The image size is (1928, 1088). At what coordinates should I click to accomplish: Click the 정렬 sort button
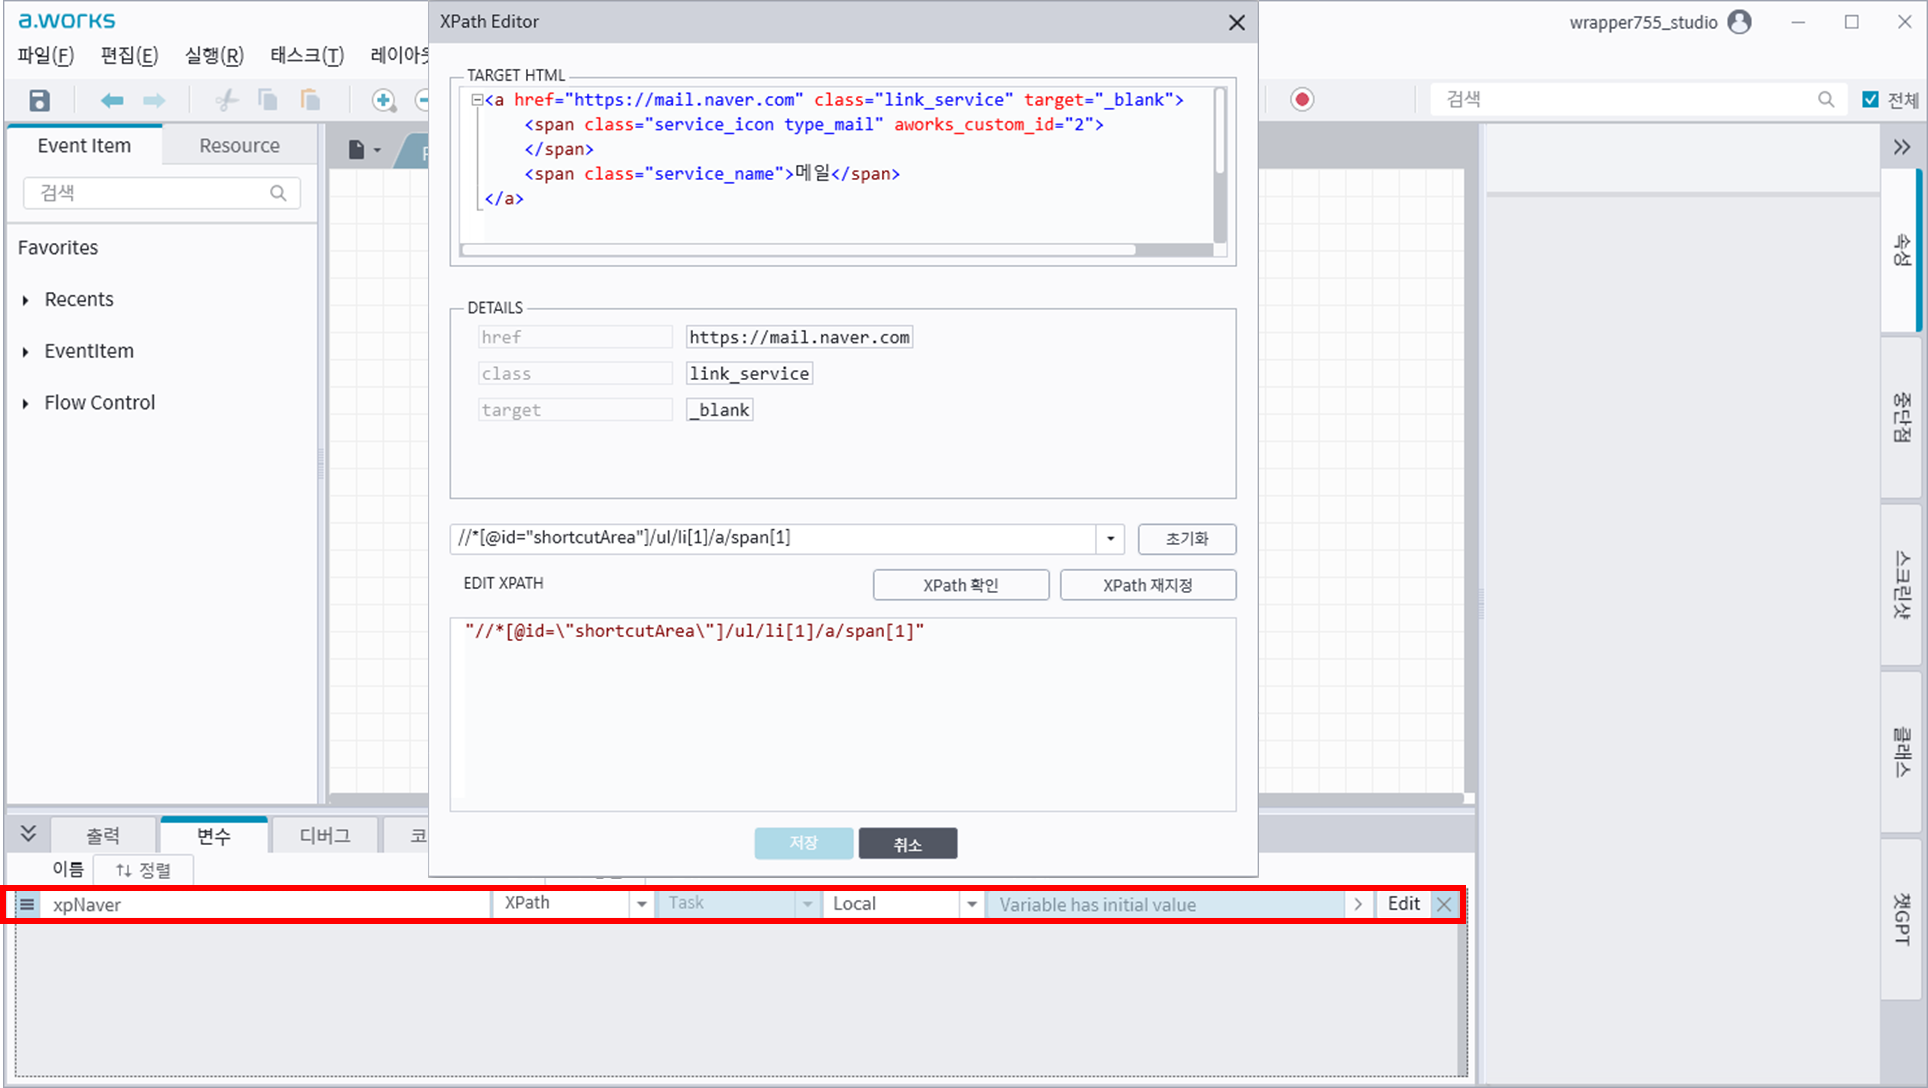pos(143,870)
